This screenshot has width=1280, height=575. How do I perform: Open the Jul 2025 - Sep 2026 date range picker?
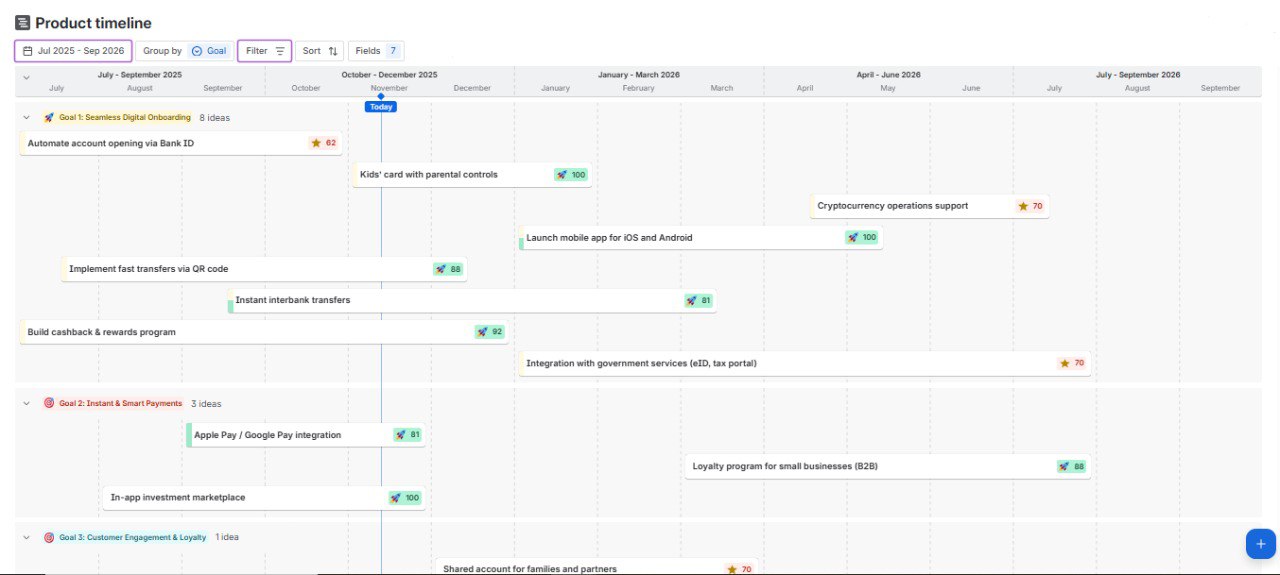tap(73, 51)
